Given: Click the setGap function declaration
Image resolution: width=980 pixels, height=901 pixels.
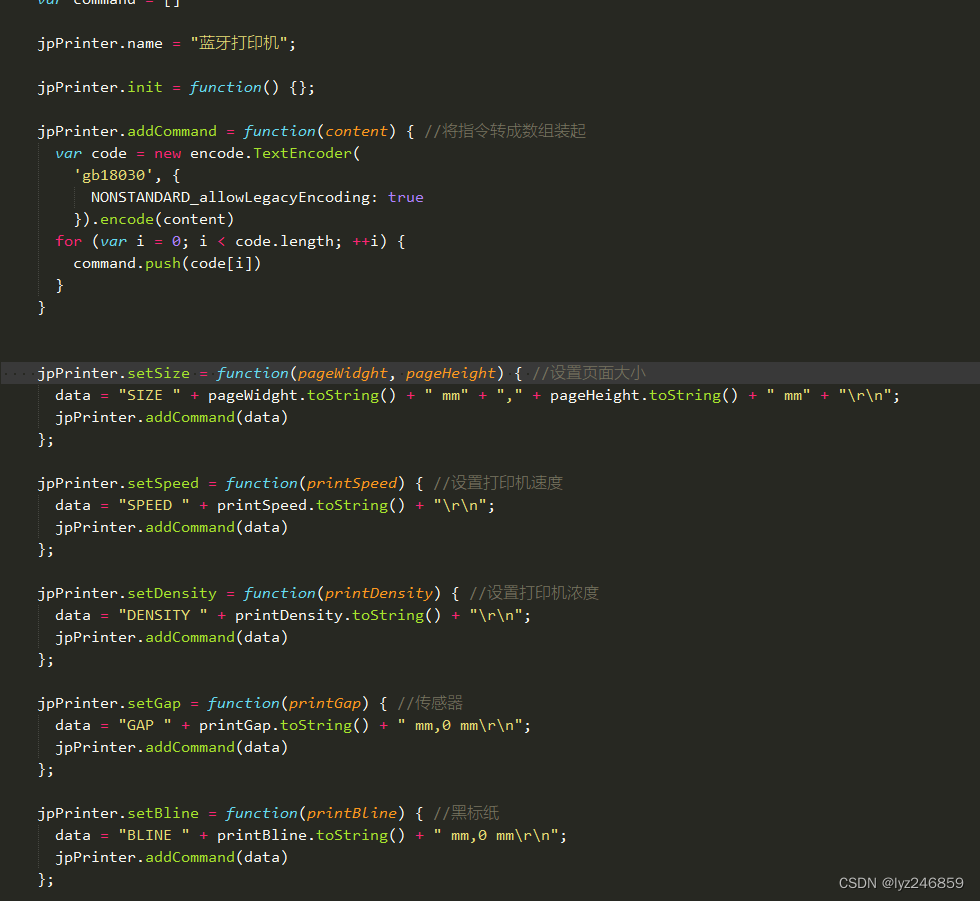Looking at the screenshot, I should pos(212,703).
